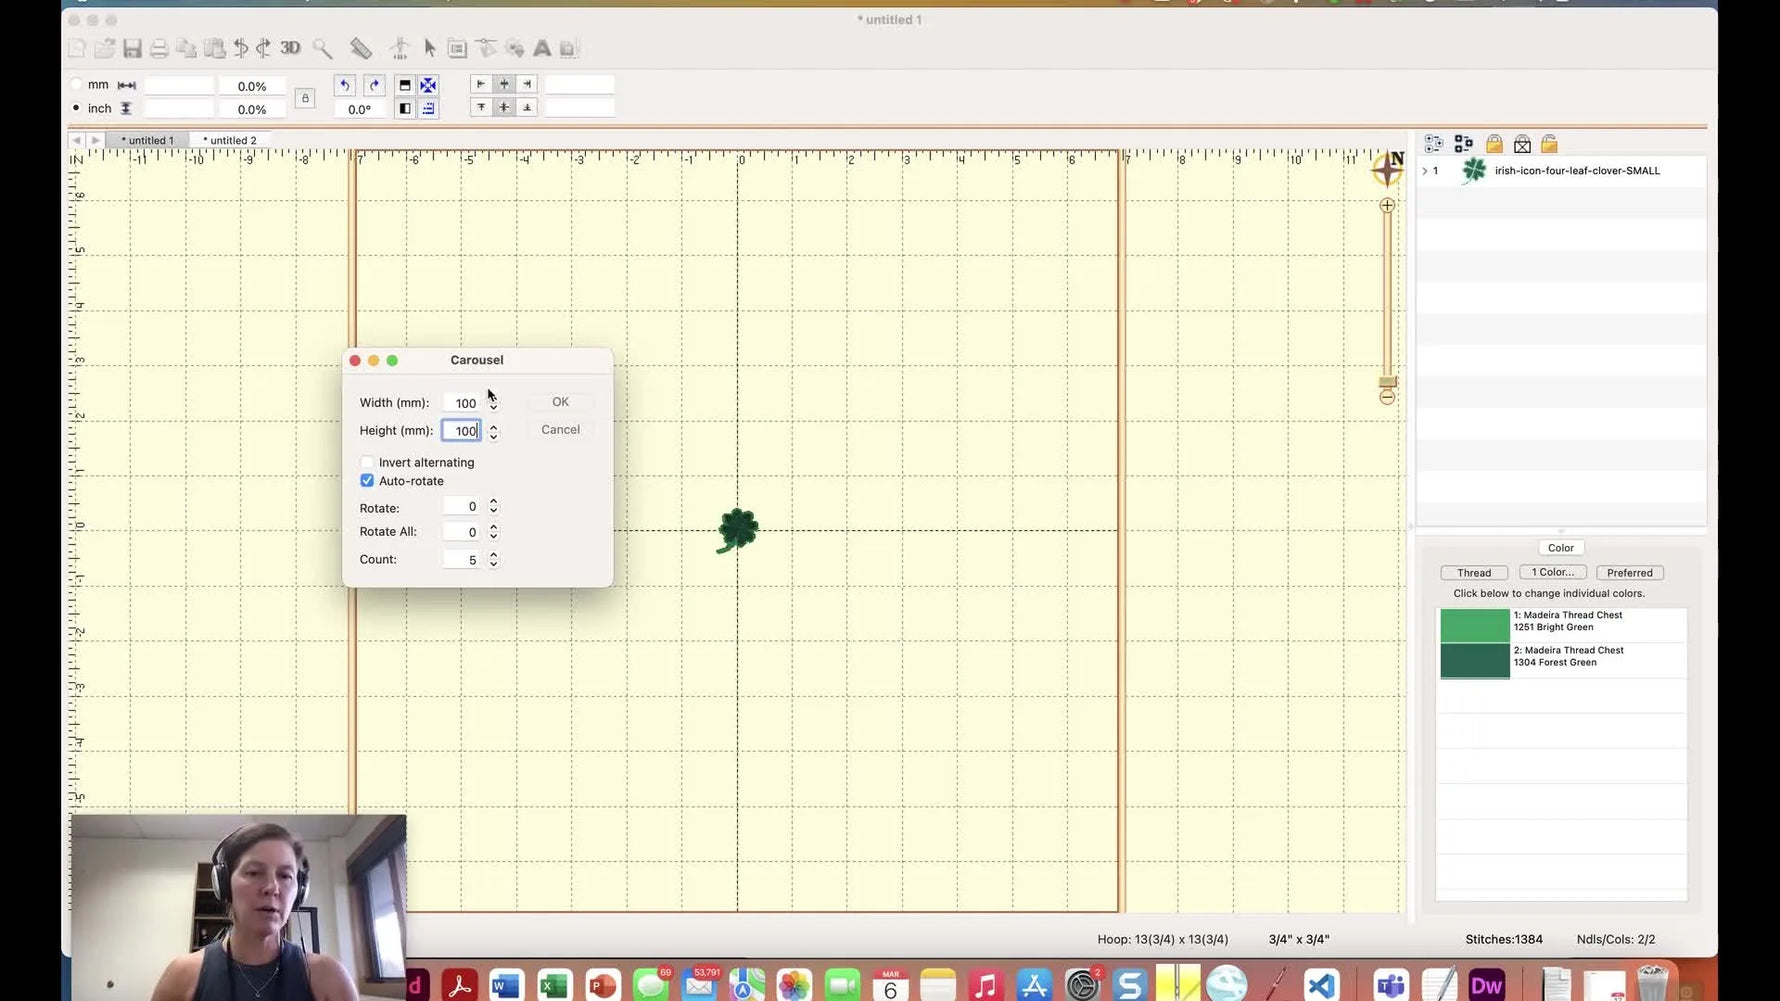Click the Color panel header button
This screenshot has width=1780, height=1001.
pyautogui.click(x=1561, y=548)
